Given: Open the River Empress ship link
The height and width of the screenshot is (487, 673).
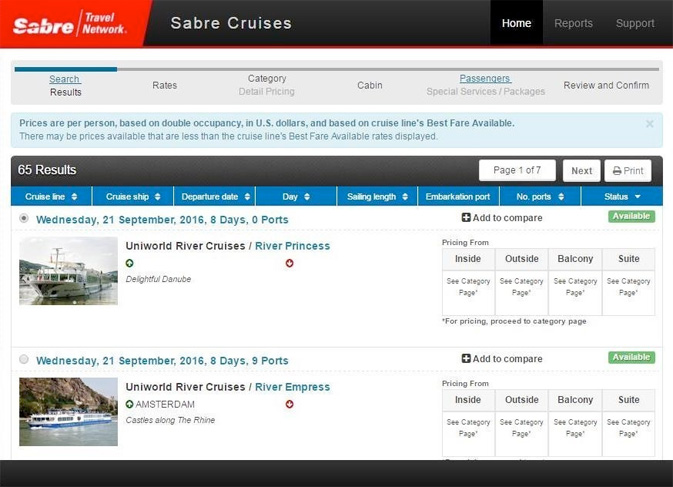Looking at the screenshot, I should (x=292, y=387).
